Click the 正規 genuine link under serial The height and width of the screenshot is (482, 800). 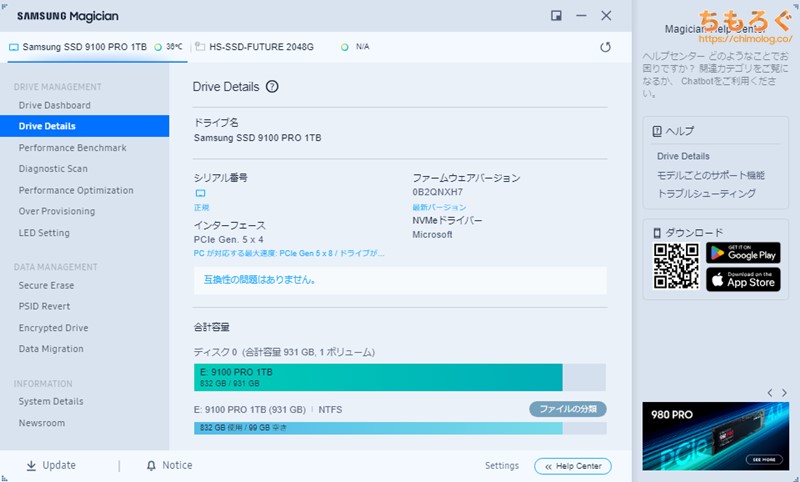tap(202, 208)
